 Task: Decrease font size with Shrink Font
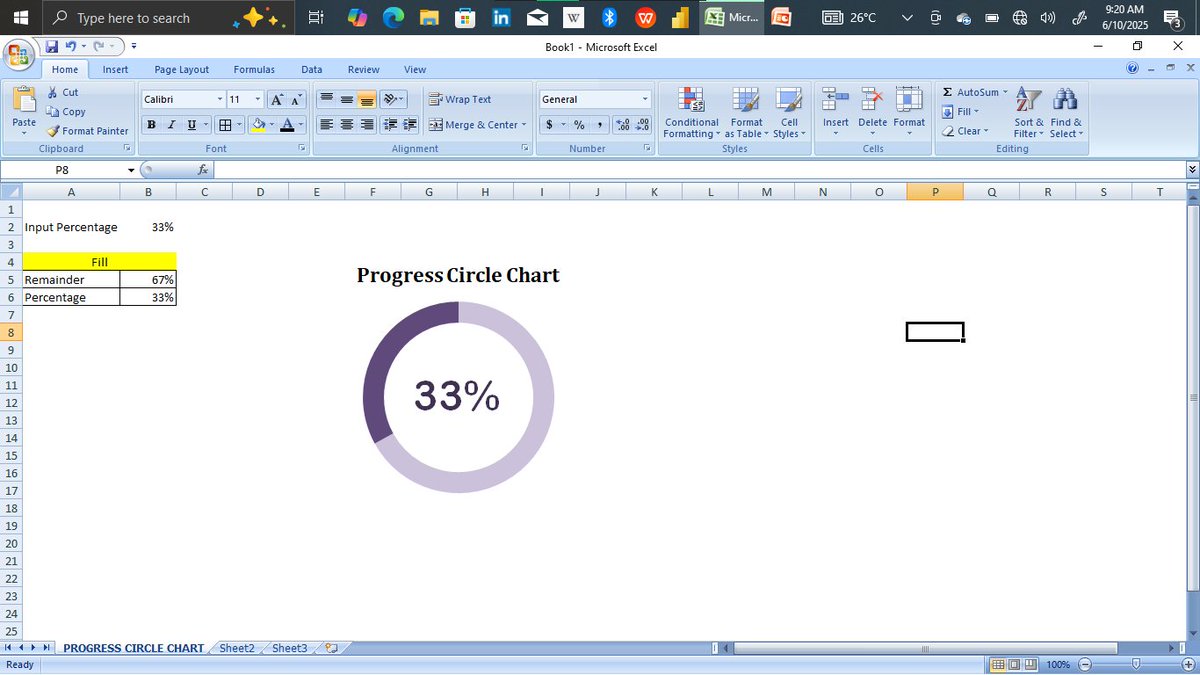point(297,99)
